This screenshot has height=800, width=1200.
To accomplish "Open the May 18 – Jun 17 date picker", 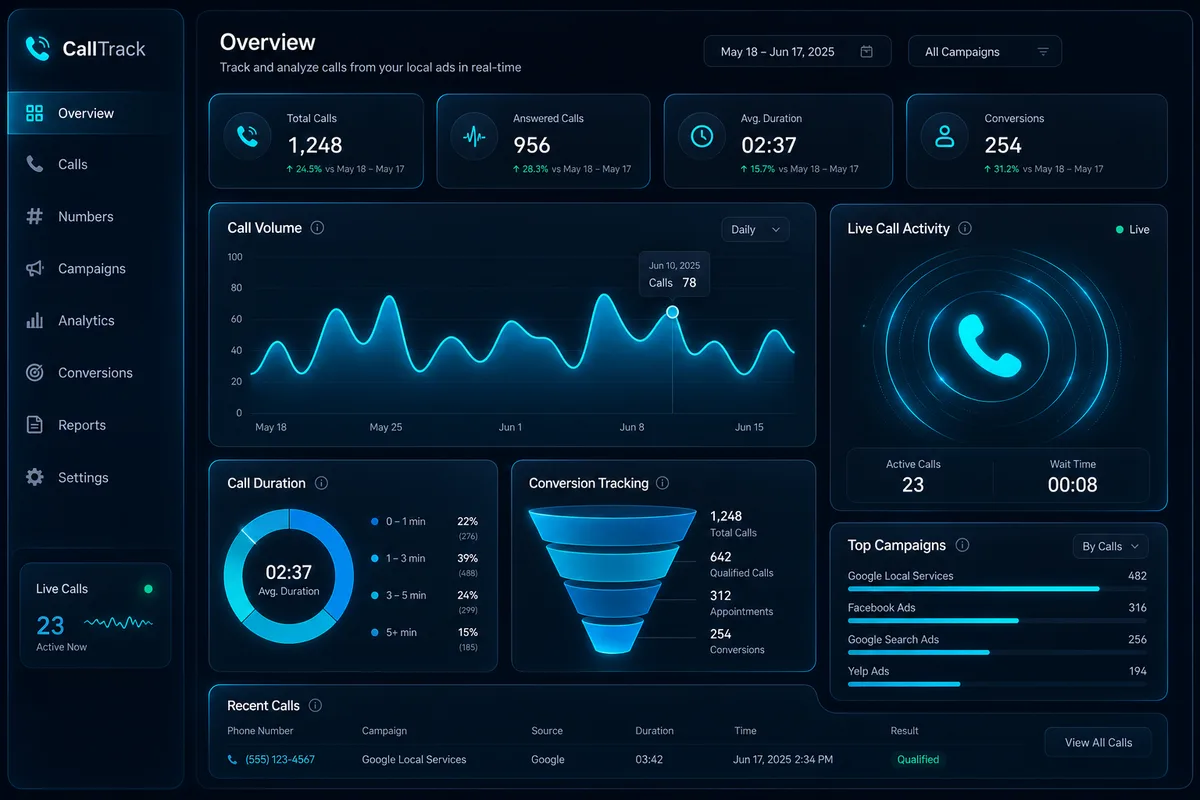I will pyautogui.click(x=797, y=52).
